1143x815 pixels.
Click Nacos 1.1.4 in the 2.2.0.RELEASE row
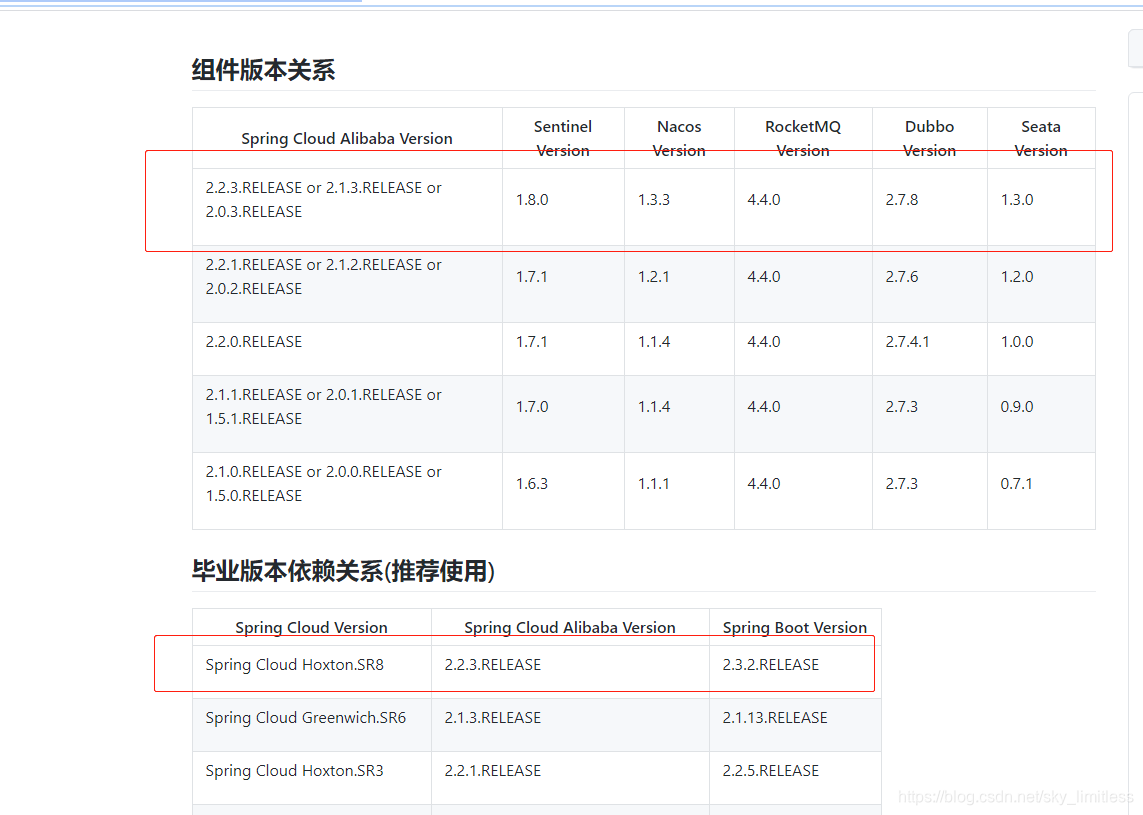[654, 342]
